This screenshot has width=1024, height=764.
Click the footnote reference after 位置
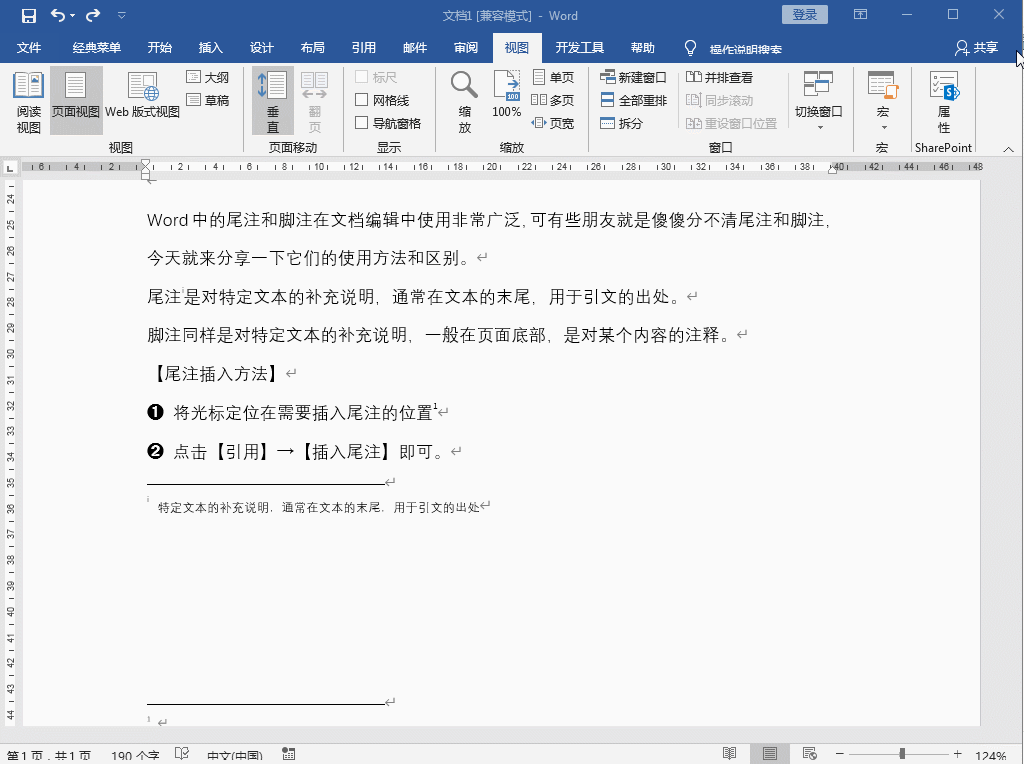436,407
